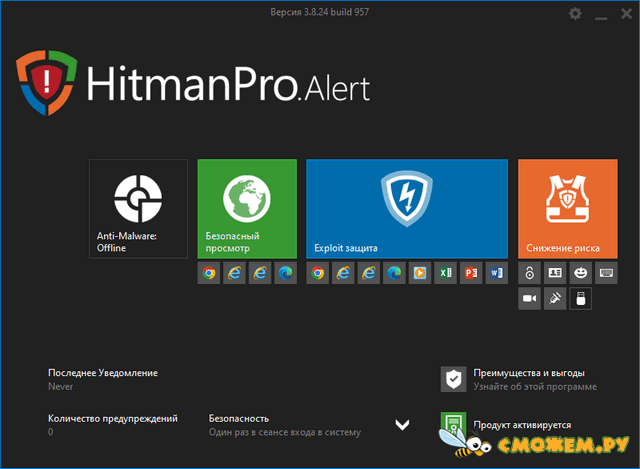This screenshot has height=469, width=640.
Task: Click the Excel icon under Exploit защита
Action: 445,273
